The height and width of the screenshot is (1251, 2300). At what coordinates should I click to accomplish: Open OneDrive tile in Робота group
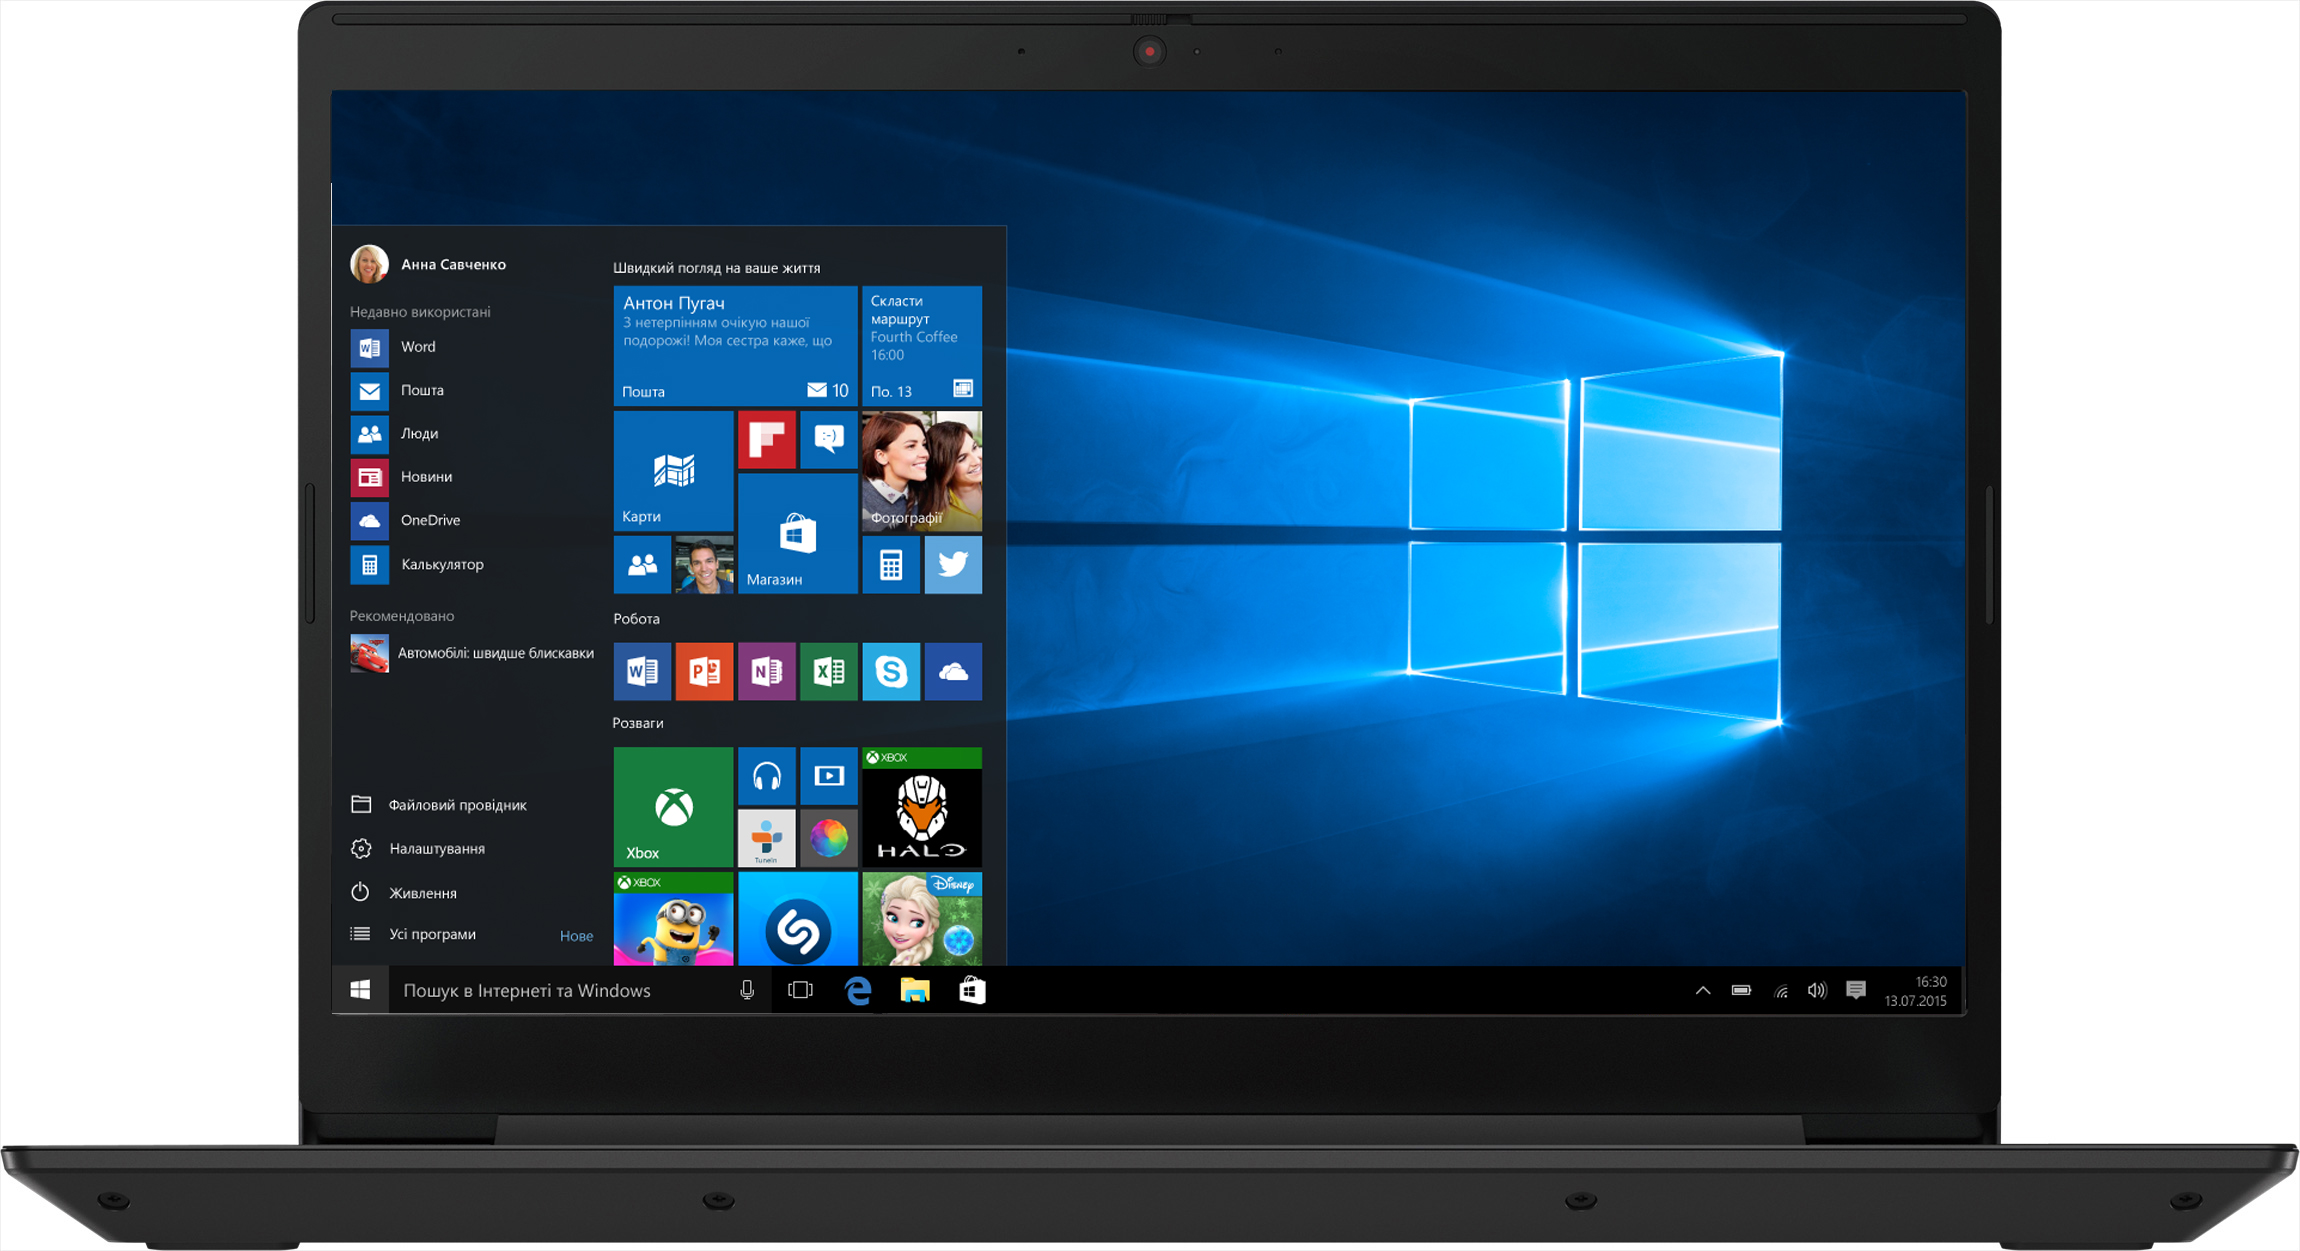pos(953,671)
